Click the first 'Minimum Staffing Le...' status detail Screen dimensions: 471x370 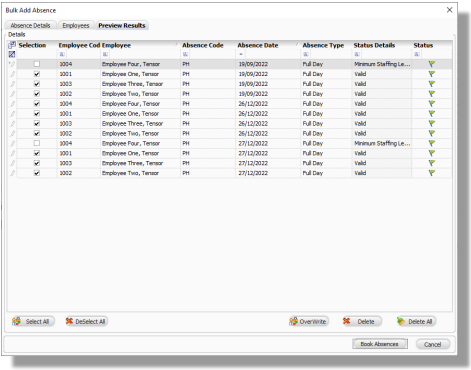[x=382, y=64]
